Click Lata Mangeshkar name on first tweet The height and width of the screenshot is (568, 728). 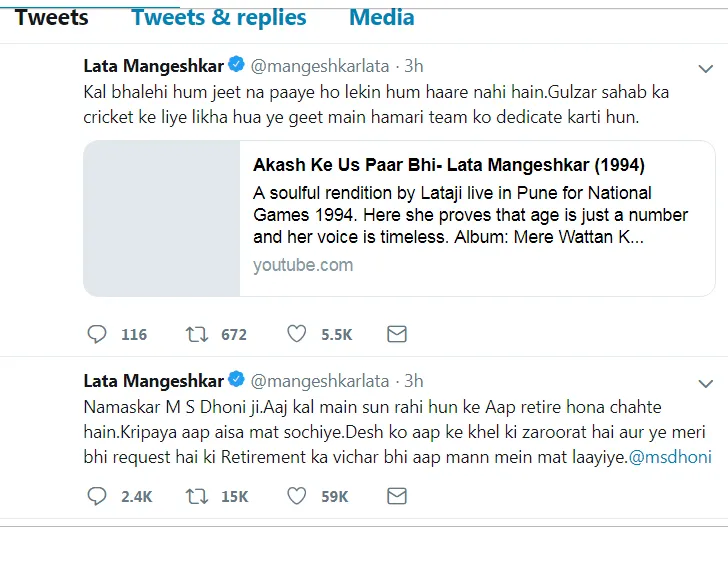coord(154,66)
